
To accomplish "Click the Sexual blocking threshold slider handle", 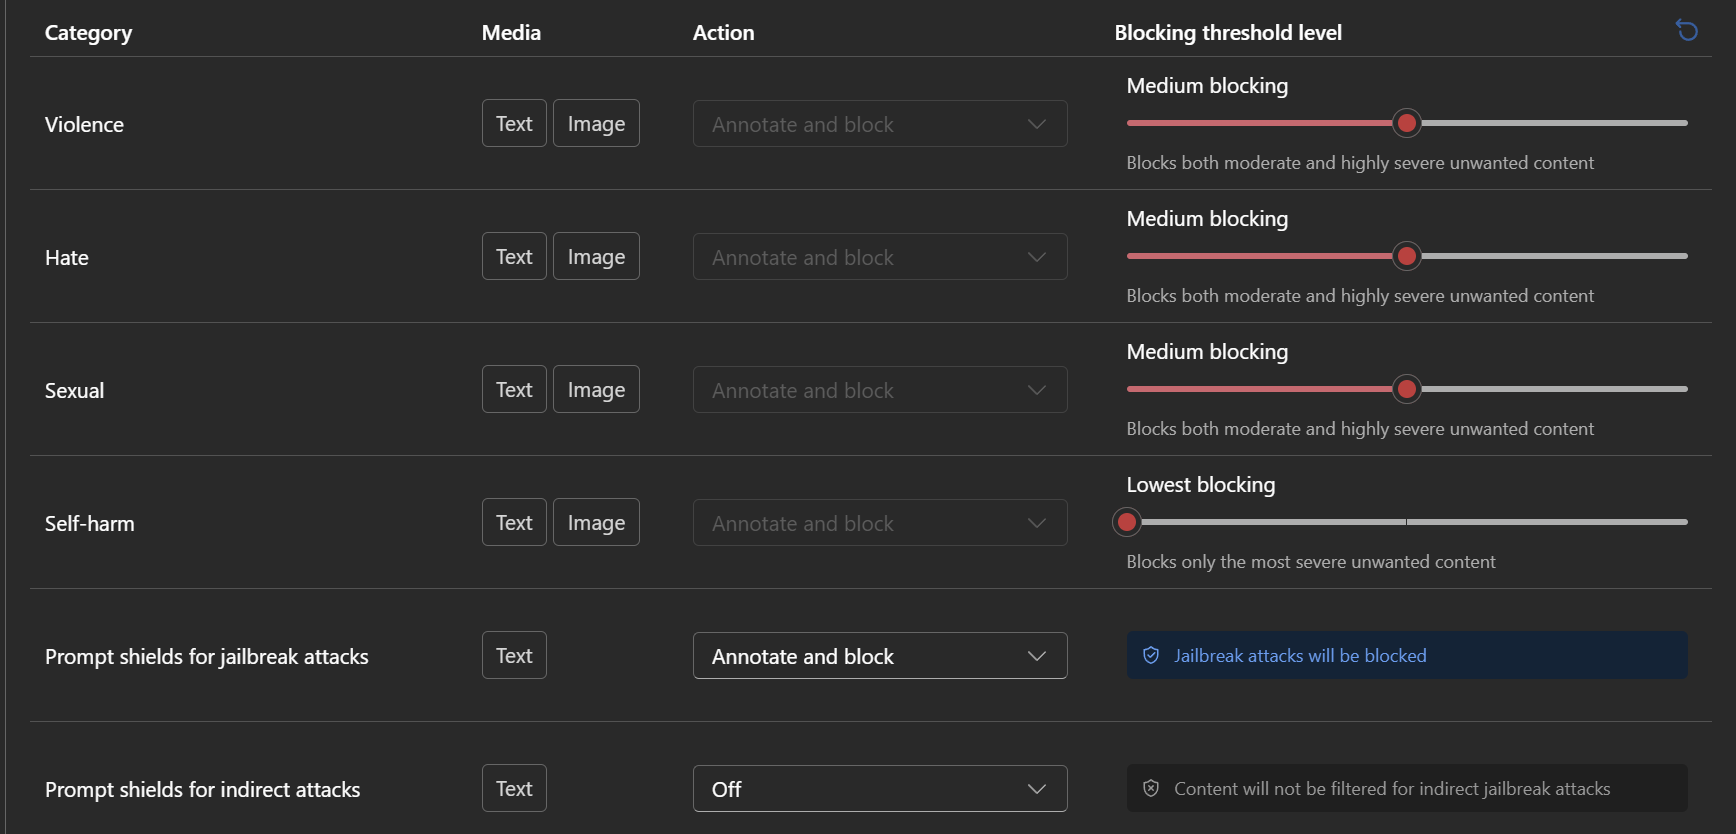I will 1407,389.
